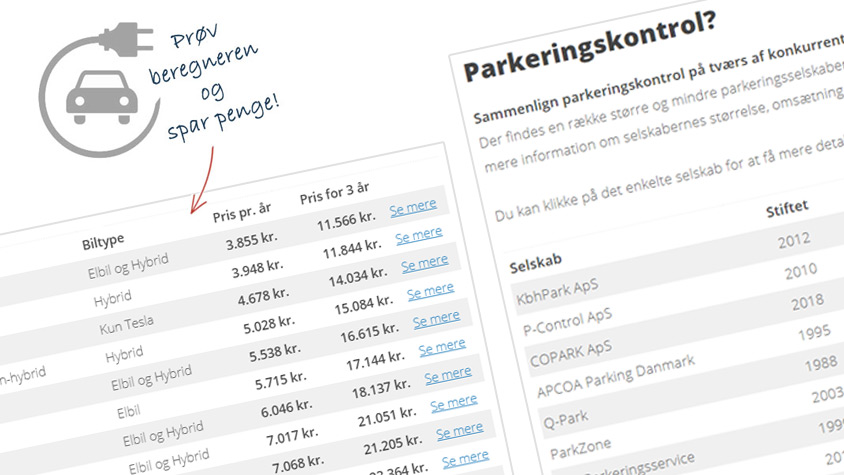Click the red handwritten arrow
The height and width of the screenshot is (475, 844).
203,178
